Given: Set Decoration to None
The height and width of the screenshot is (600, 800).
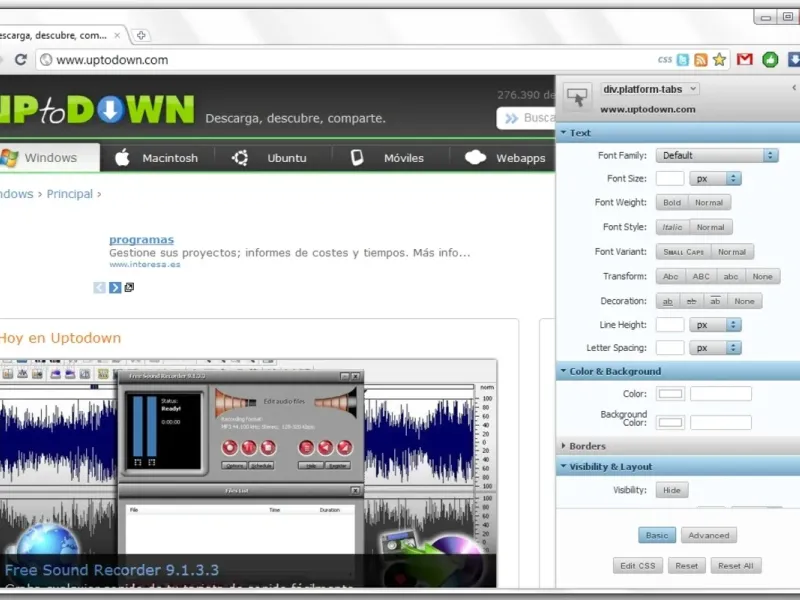Looking at the screenshot, I should (x=744, y=301).
